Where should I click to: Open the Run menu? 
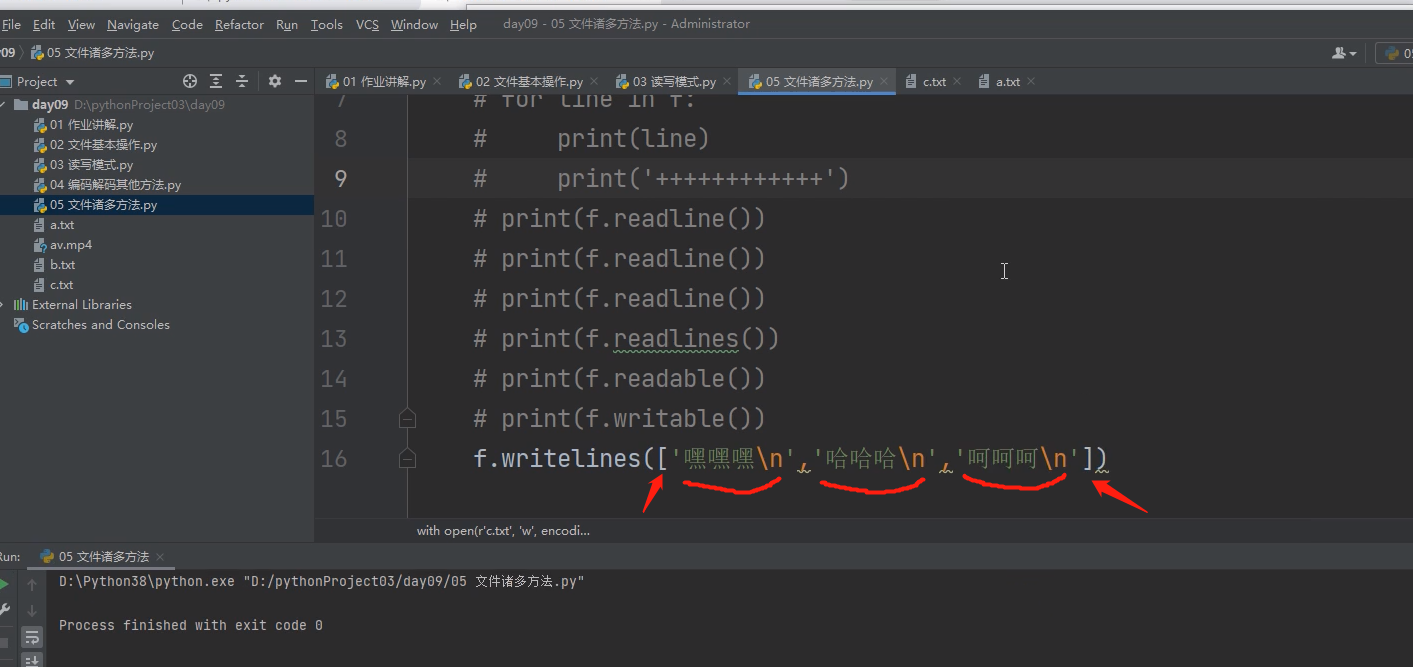pos(287,24)
